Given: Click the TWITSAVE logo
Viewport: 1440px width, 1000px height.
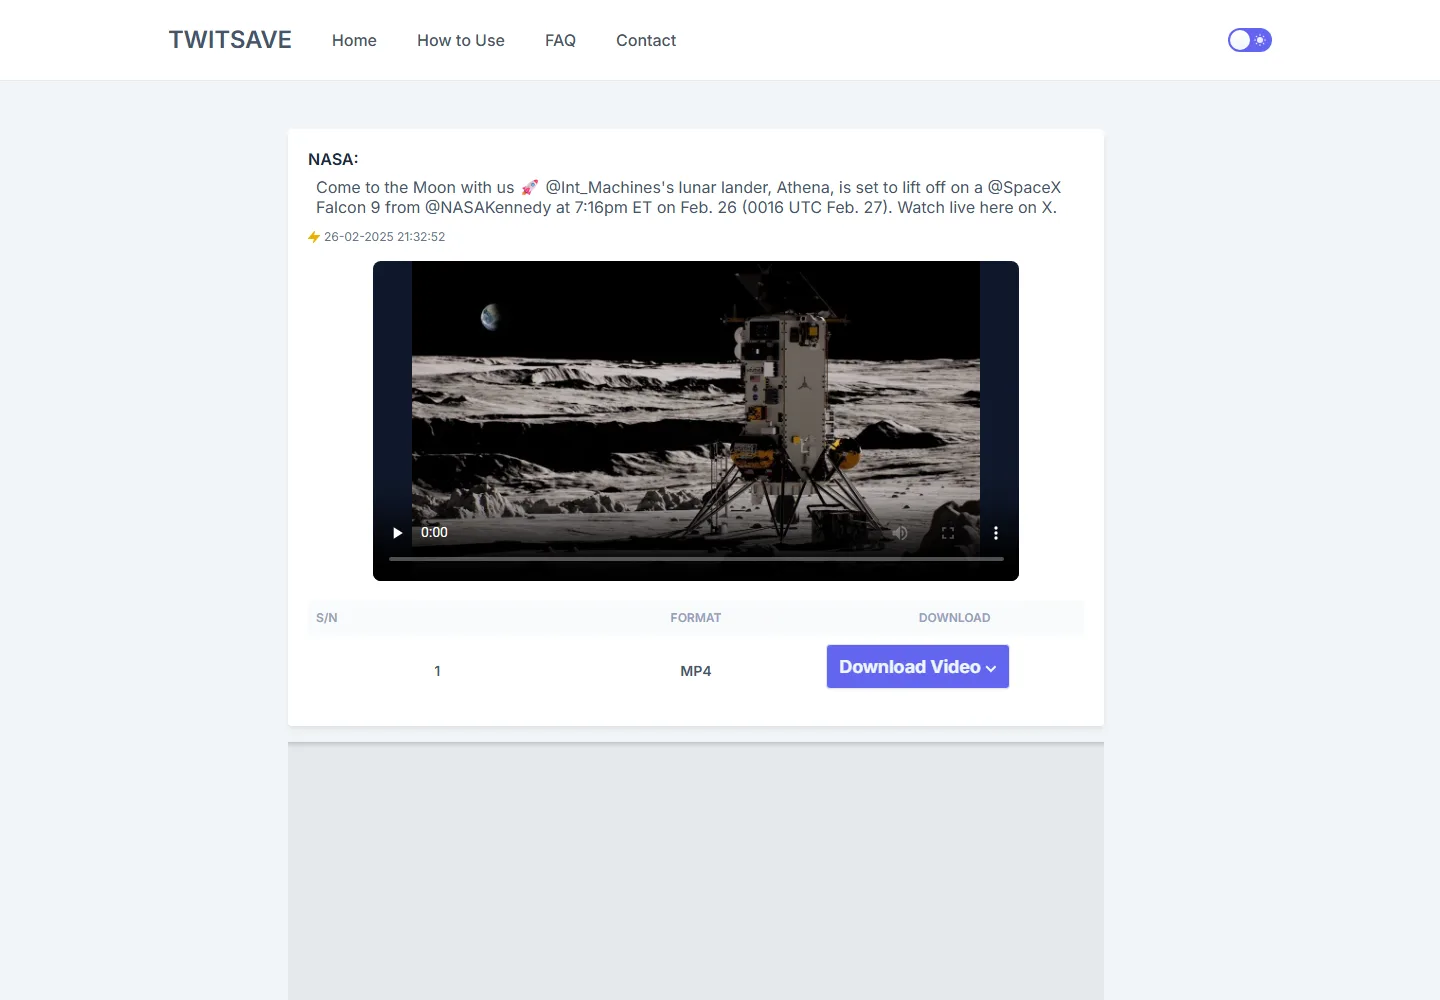Looking at the screenshot, I should click(x=230, y=40).
